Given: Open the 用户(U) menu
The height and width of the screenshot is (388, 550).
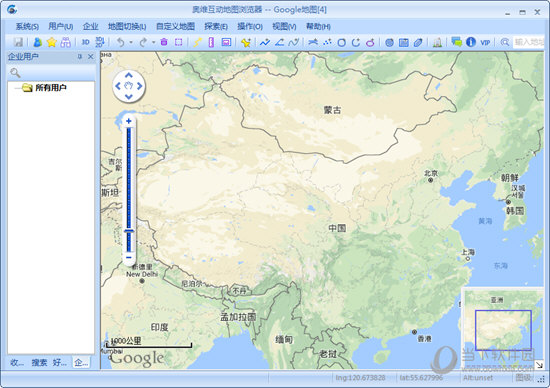Looking at the screenshot, I should click(61, 26).
